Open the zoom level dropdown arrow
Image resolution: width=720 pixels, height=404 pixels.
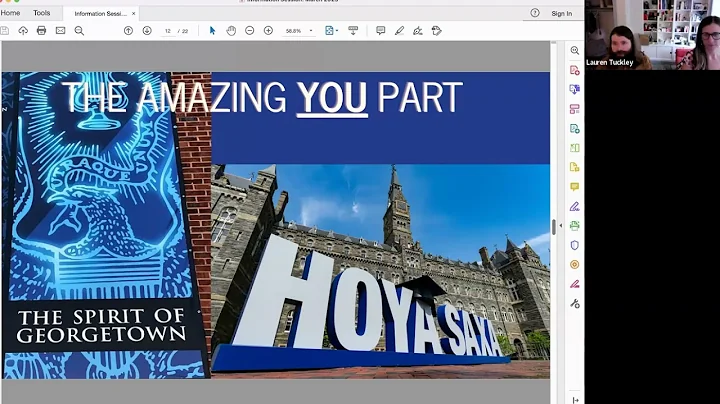click(x=311, y=31)
